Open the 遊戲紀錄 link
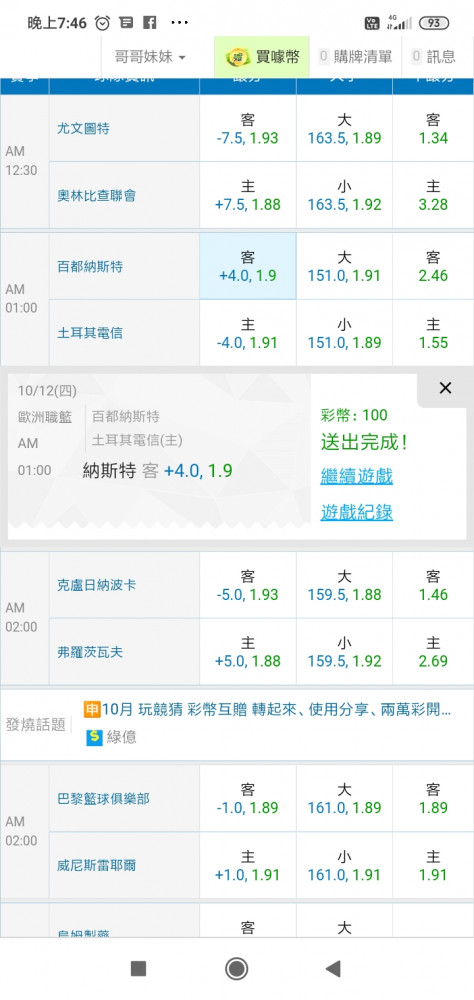 [x=357, y=512]
